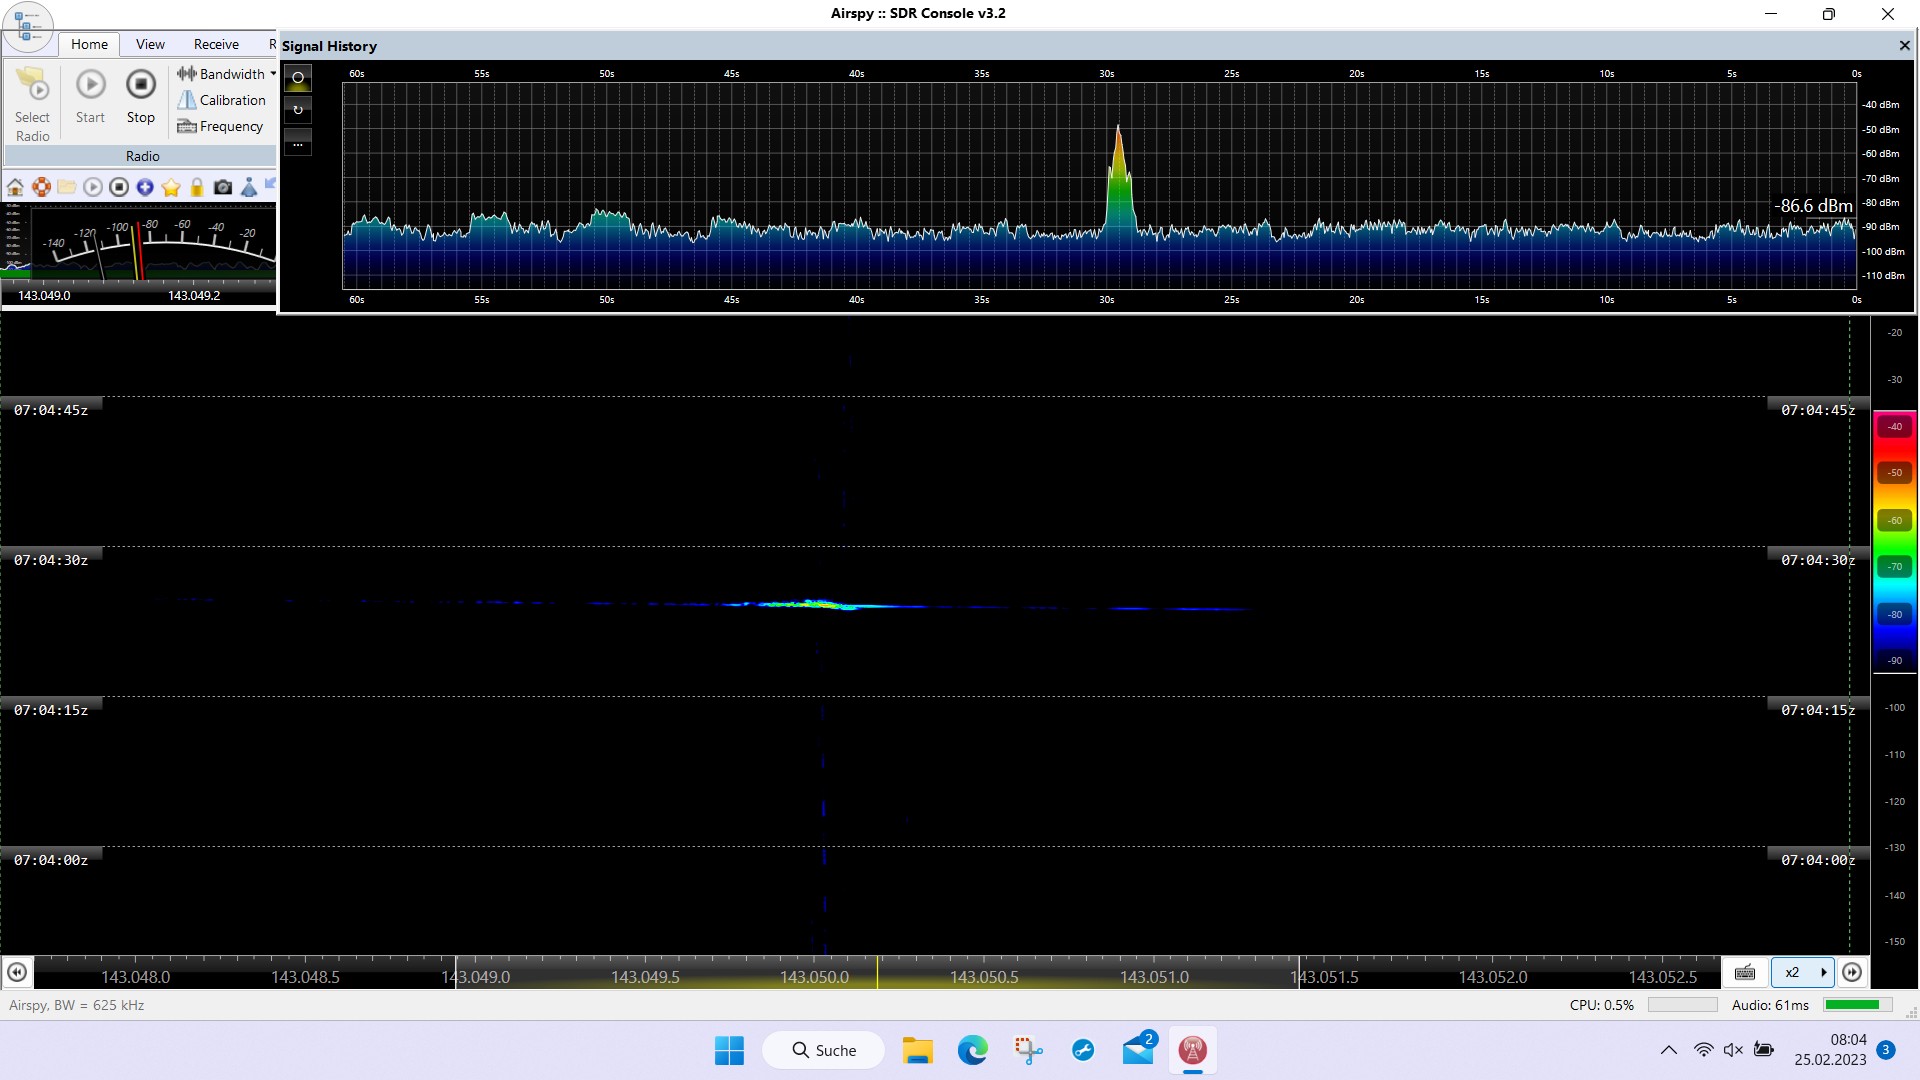Open Calibration settings
Screen dimensions: 1920x1080
(x=221, y=100)
